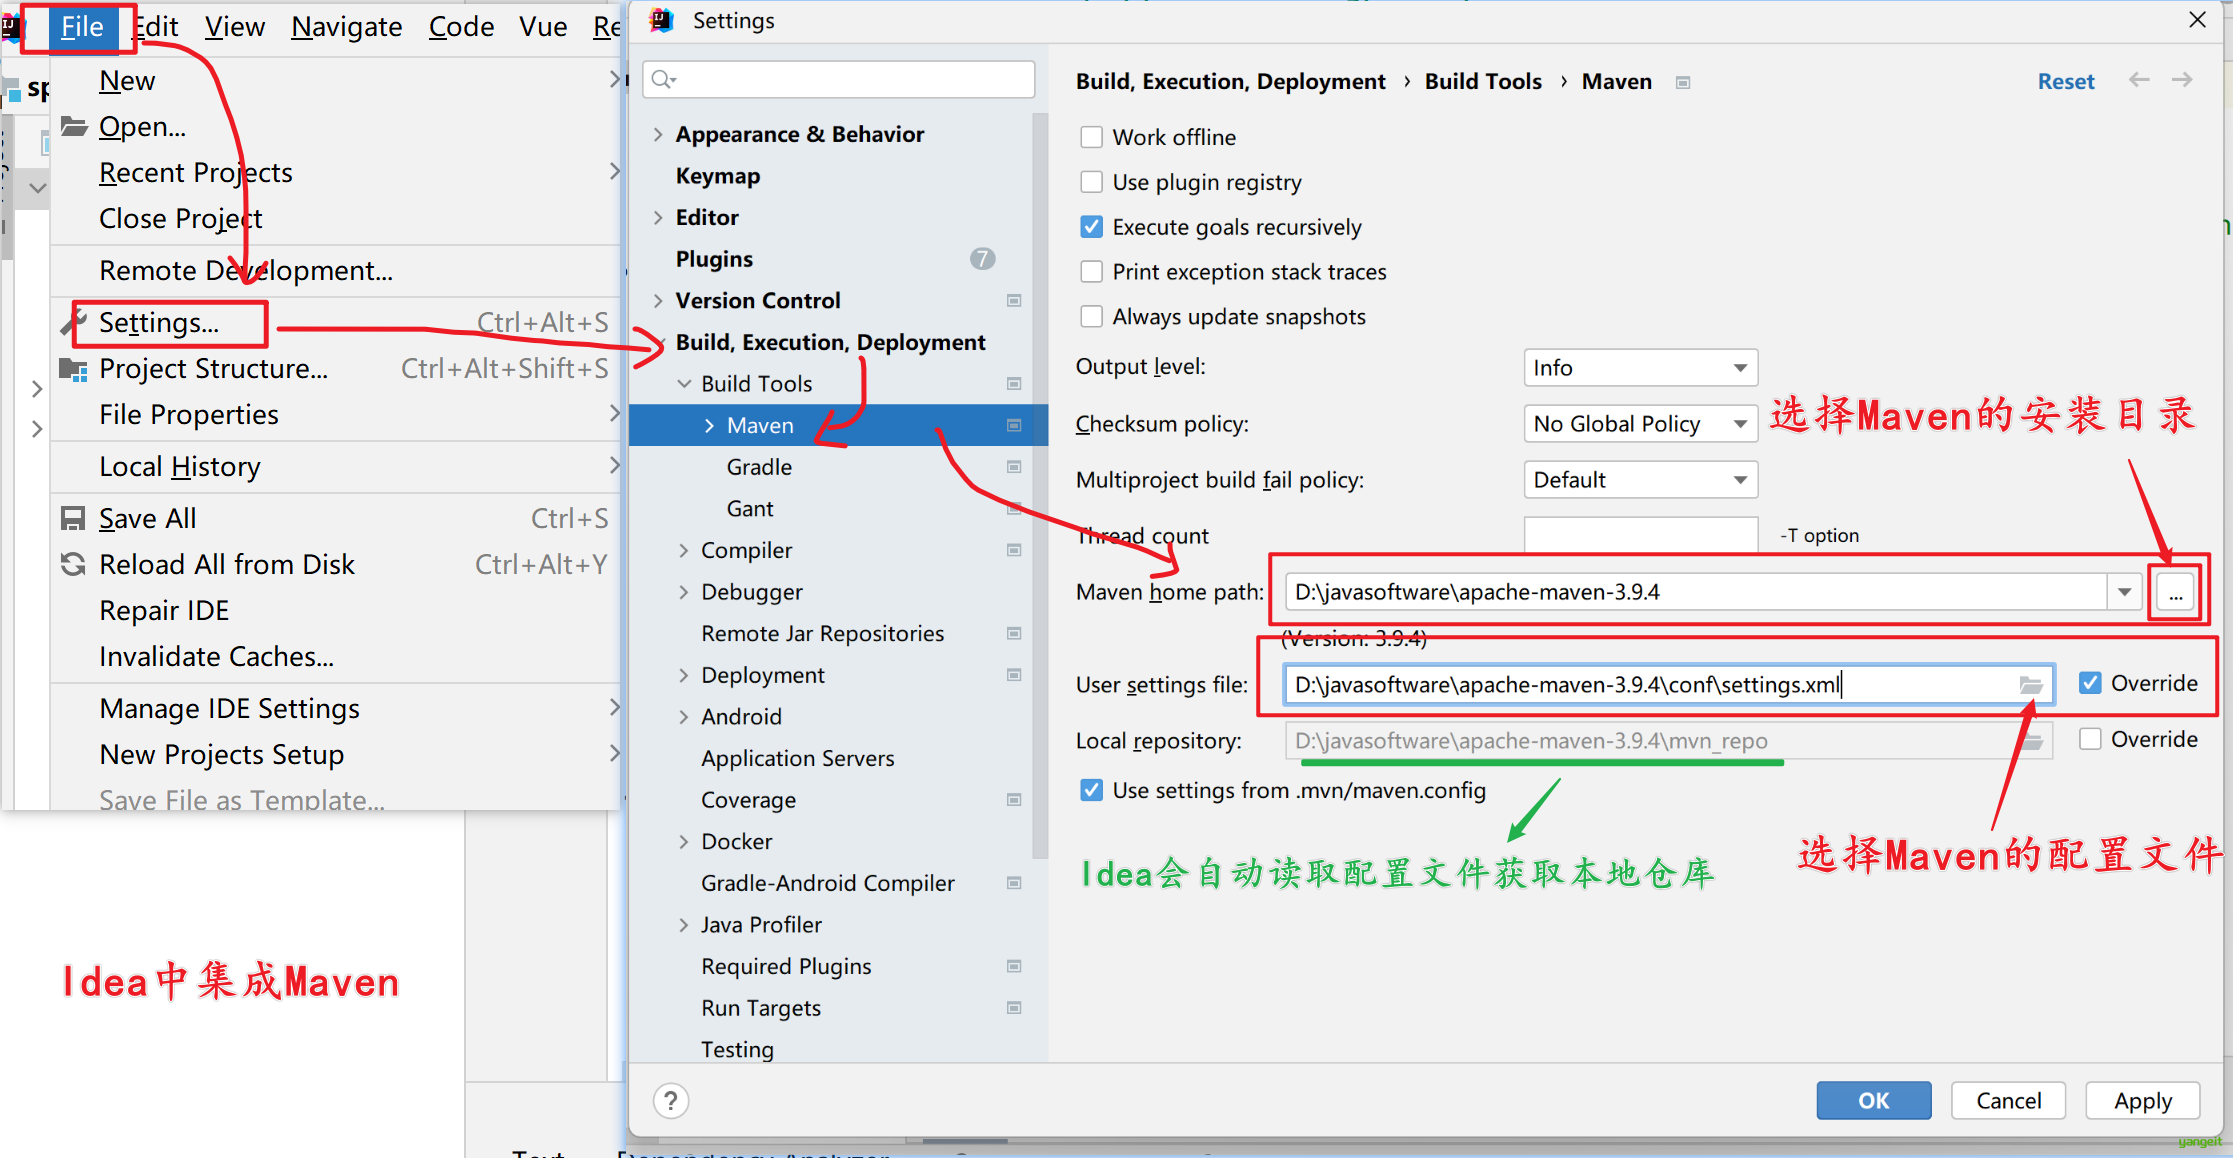Click the OK button
The width and height of the screenshot is (2233, 1158).
click(1873, 1101)
